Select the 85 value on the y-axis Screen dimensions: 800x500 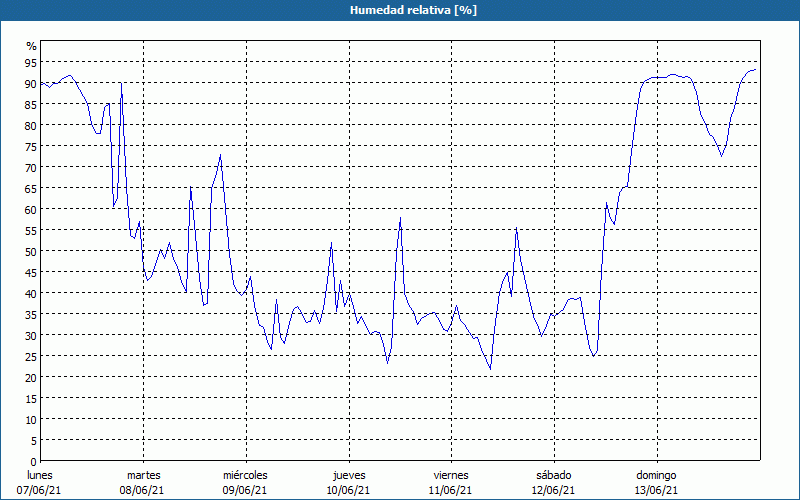(x=31, y=105)
